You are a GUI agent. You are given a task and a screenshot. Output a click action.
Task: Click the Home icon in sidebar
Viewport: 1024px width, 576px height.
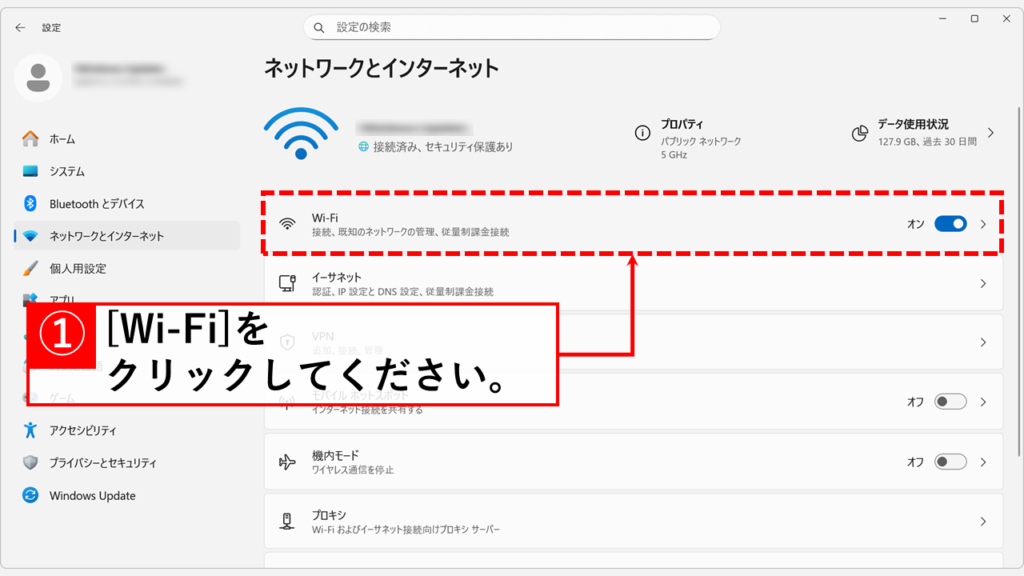click(30, 139)
